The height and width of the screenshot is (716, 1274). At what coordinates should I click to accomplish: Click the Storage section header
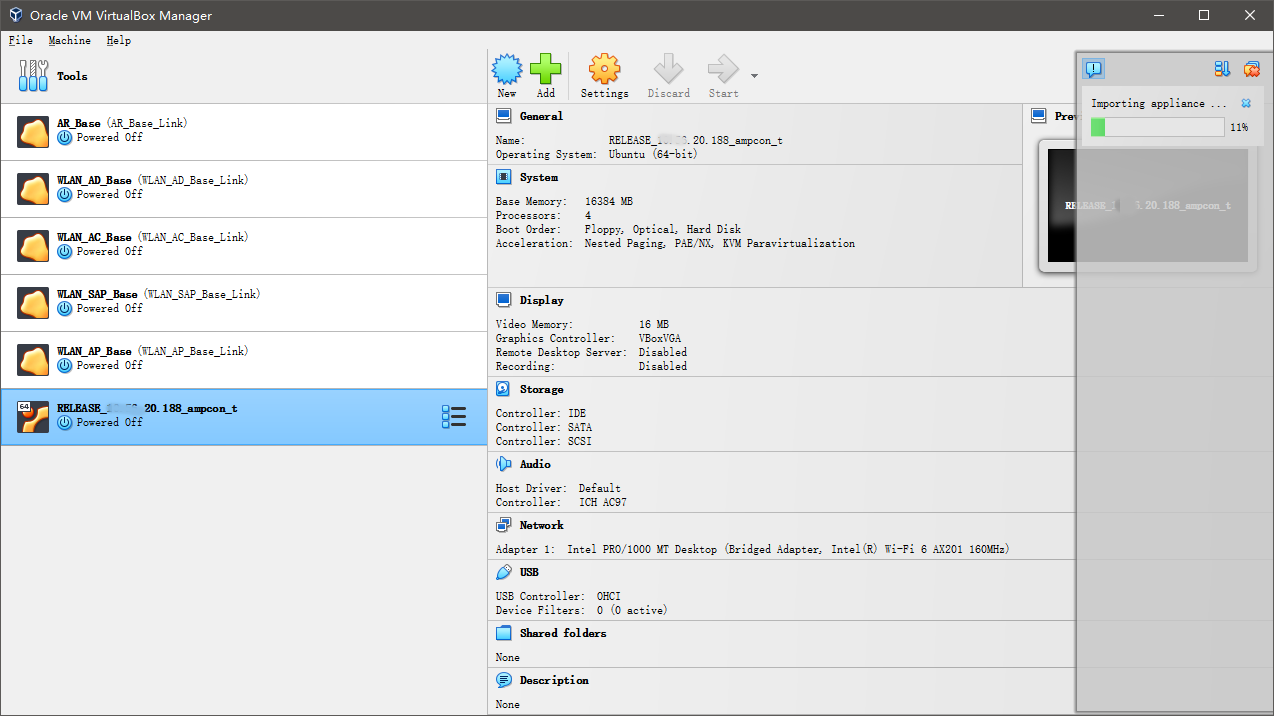pos(541,389)
